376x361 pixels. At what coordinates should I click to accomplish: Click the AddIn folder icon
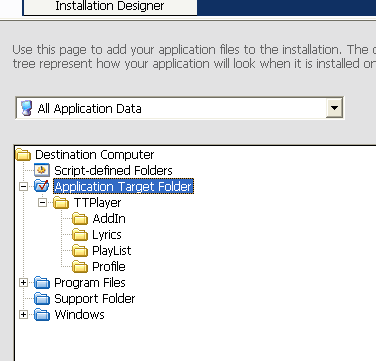coord(80,219)
